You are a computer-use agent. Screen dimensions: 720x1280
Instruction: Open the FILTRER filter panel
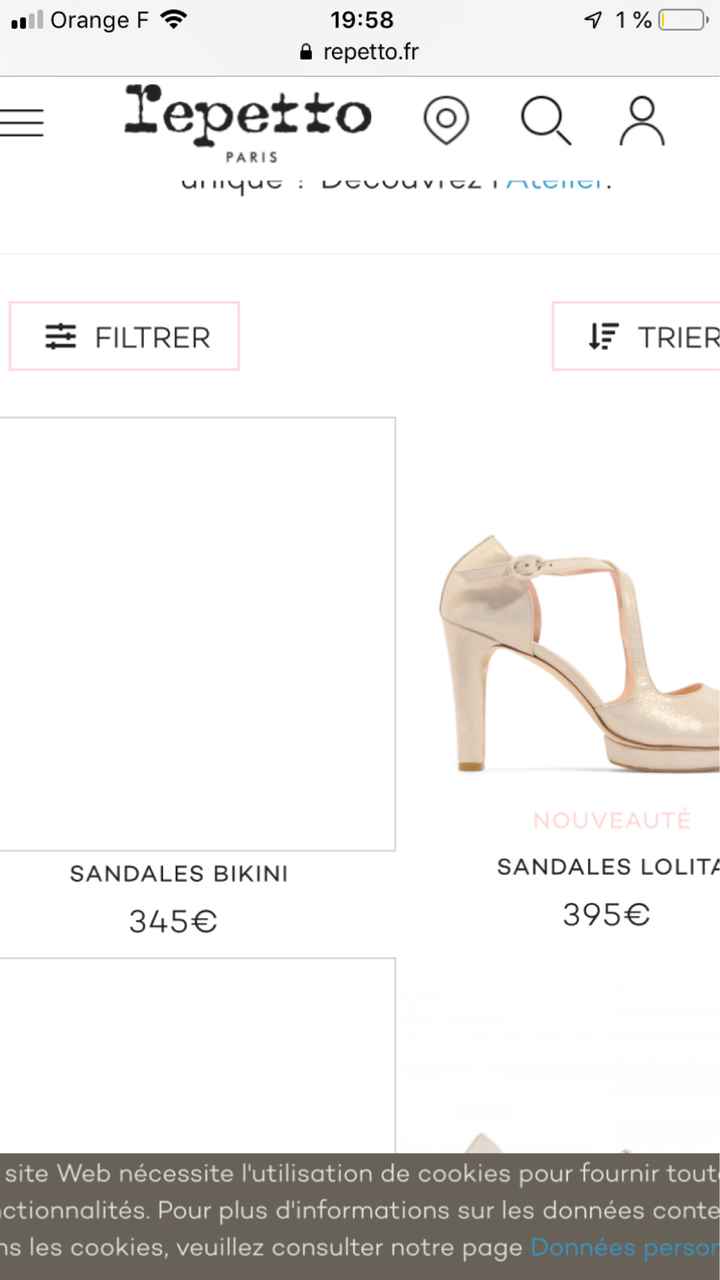pyautogui.click(x=124, y=337)
